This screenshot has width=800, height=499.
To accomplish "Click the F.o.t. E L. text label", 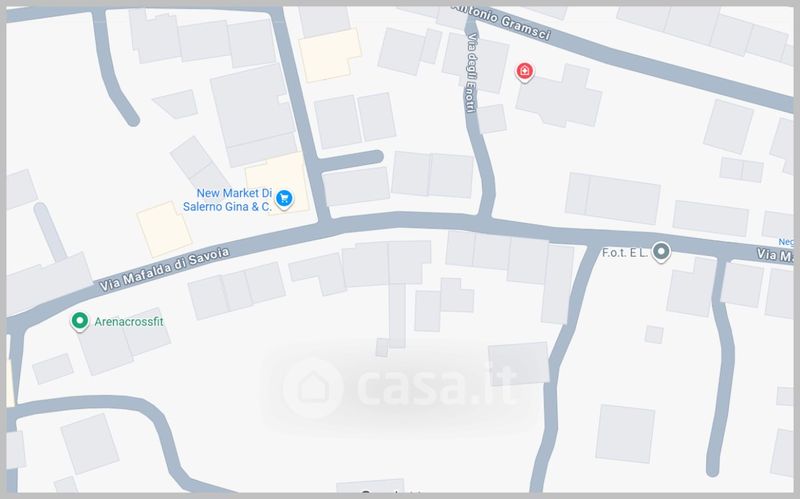I will (625, 253).
